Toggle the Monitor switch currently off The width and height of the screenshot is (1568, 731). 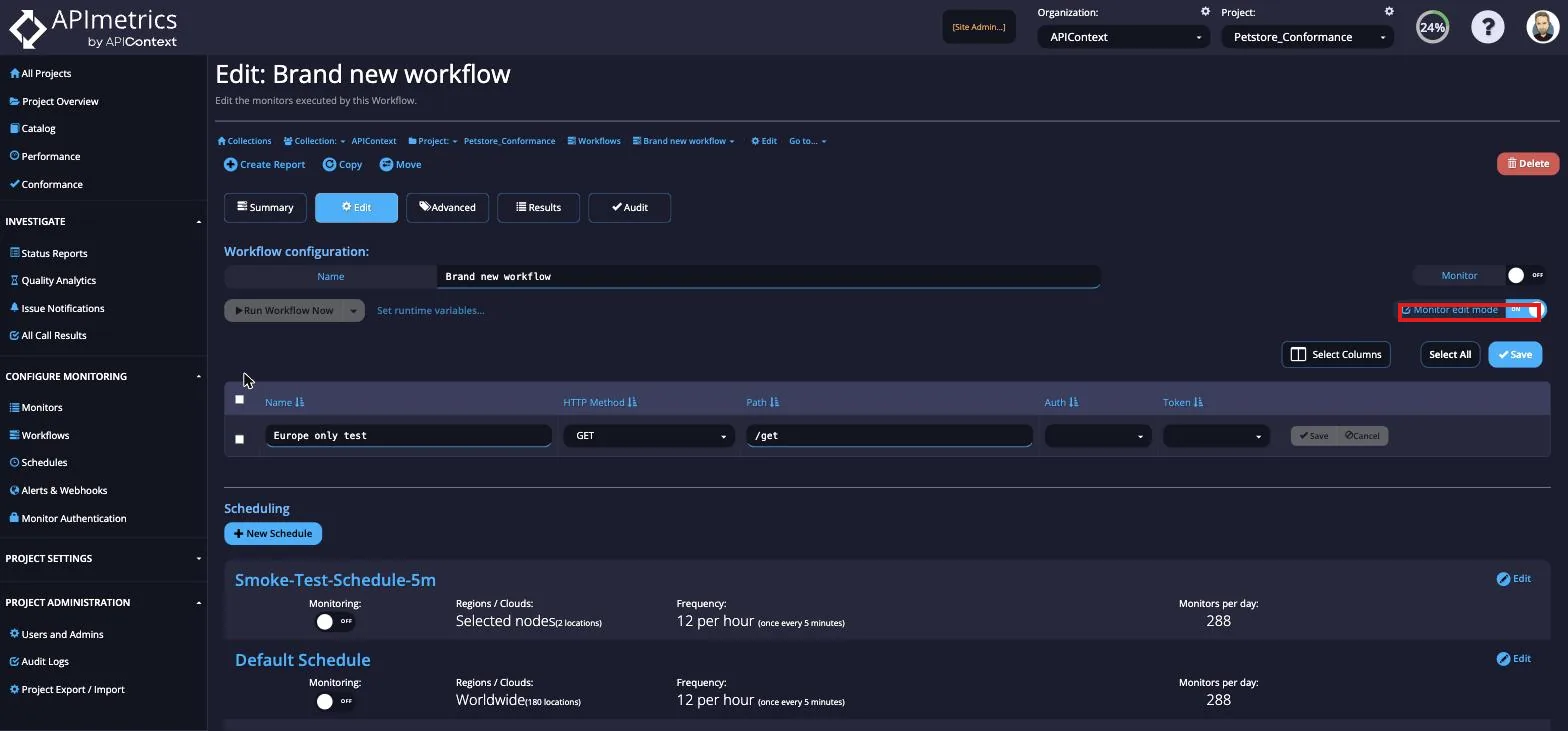(1526, 275)
